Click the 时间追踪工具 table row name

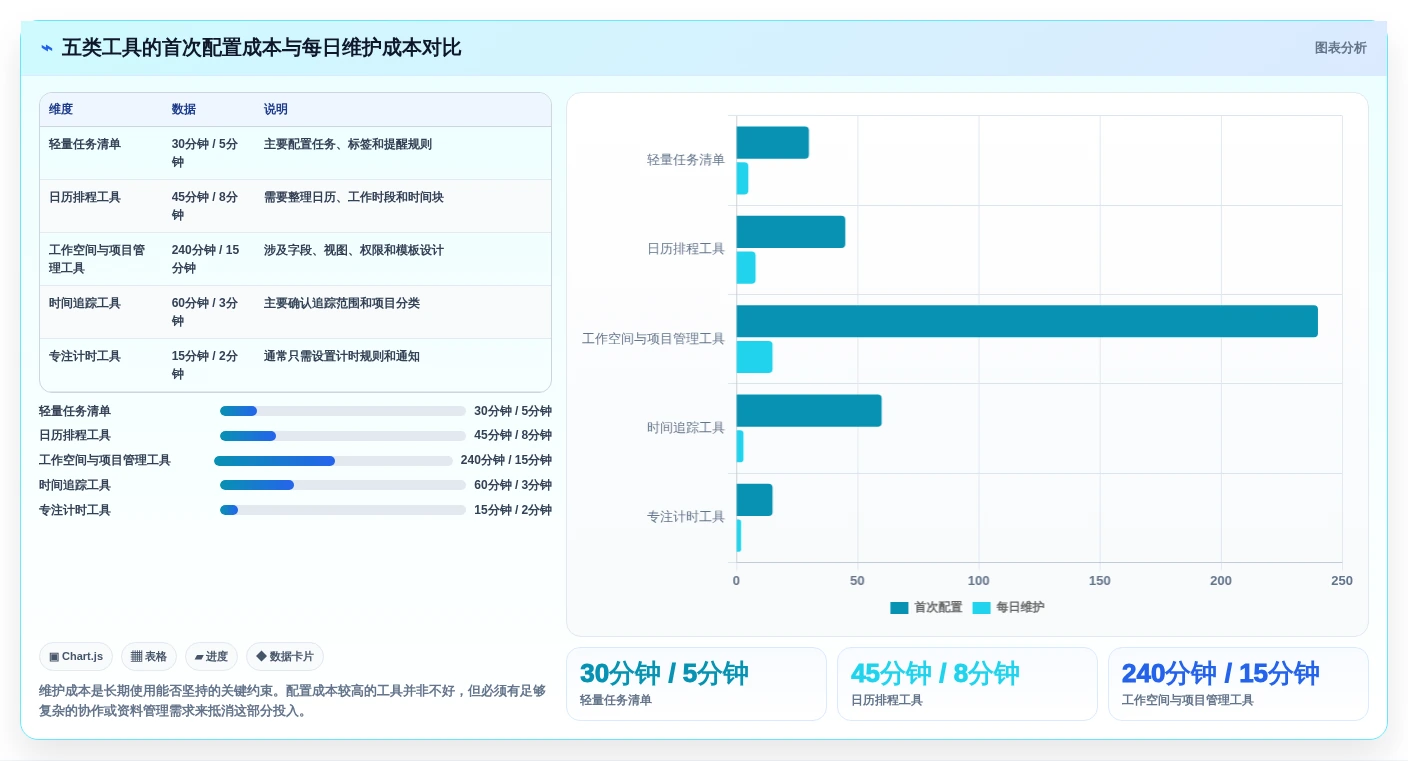[85, 303]
